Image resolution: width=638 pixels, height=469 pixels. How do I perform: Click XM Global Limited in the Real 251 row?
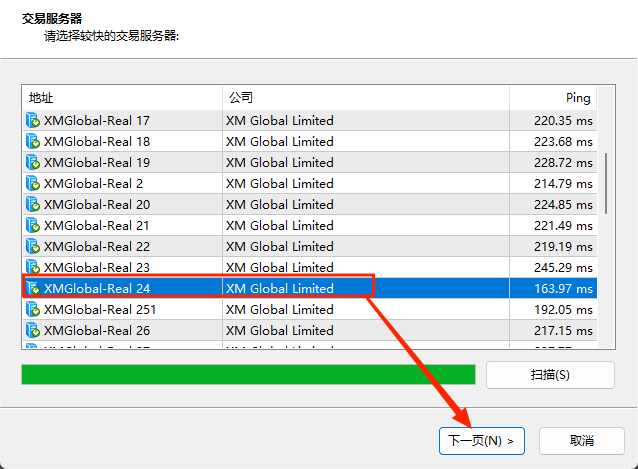280,310
